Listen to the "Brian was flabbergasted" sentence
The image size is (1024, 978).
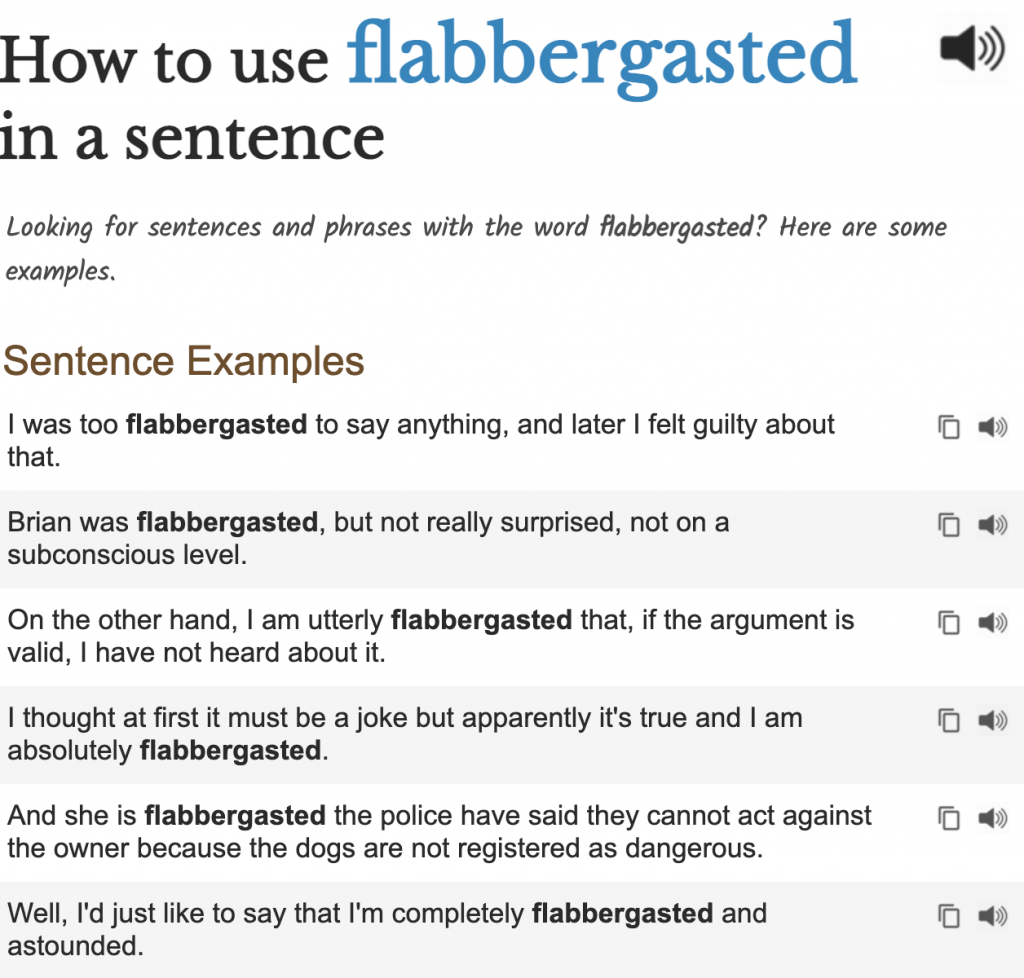(x=993, y=524)
